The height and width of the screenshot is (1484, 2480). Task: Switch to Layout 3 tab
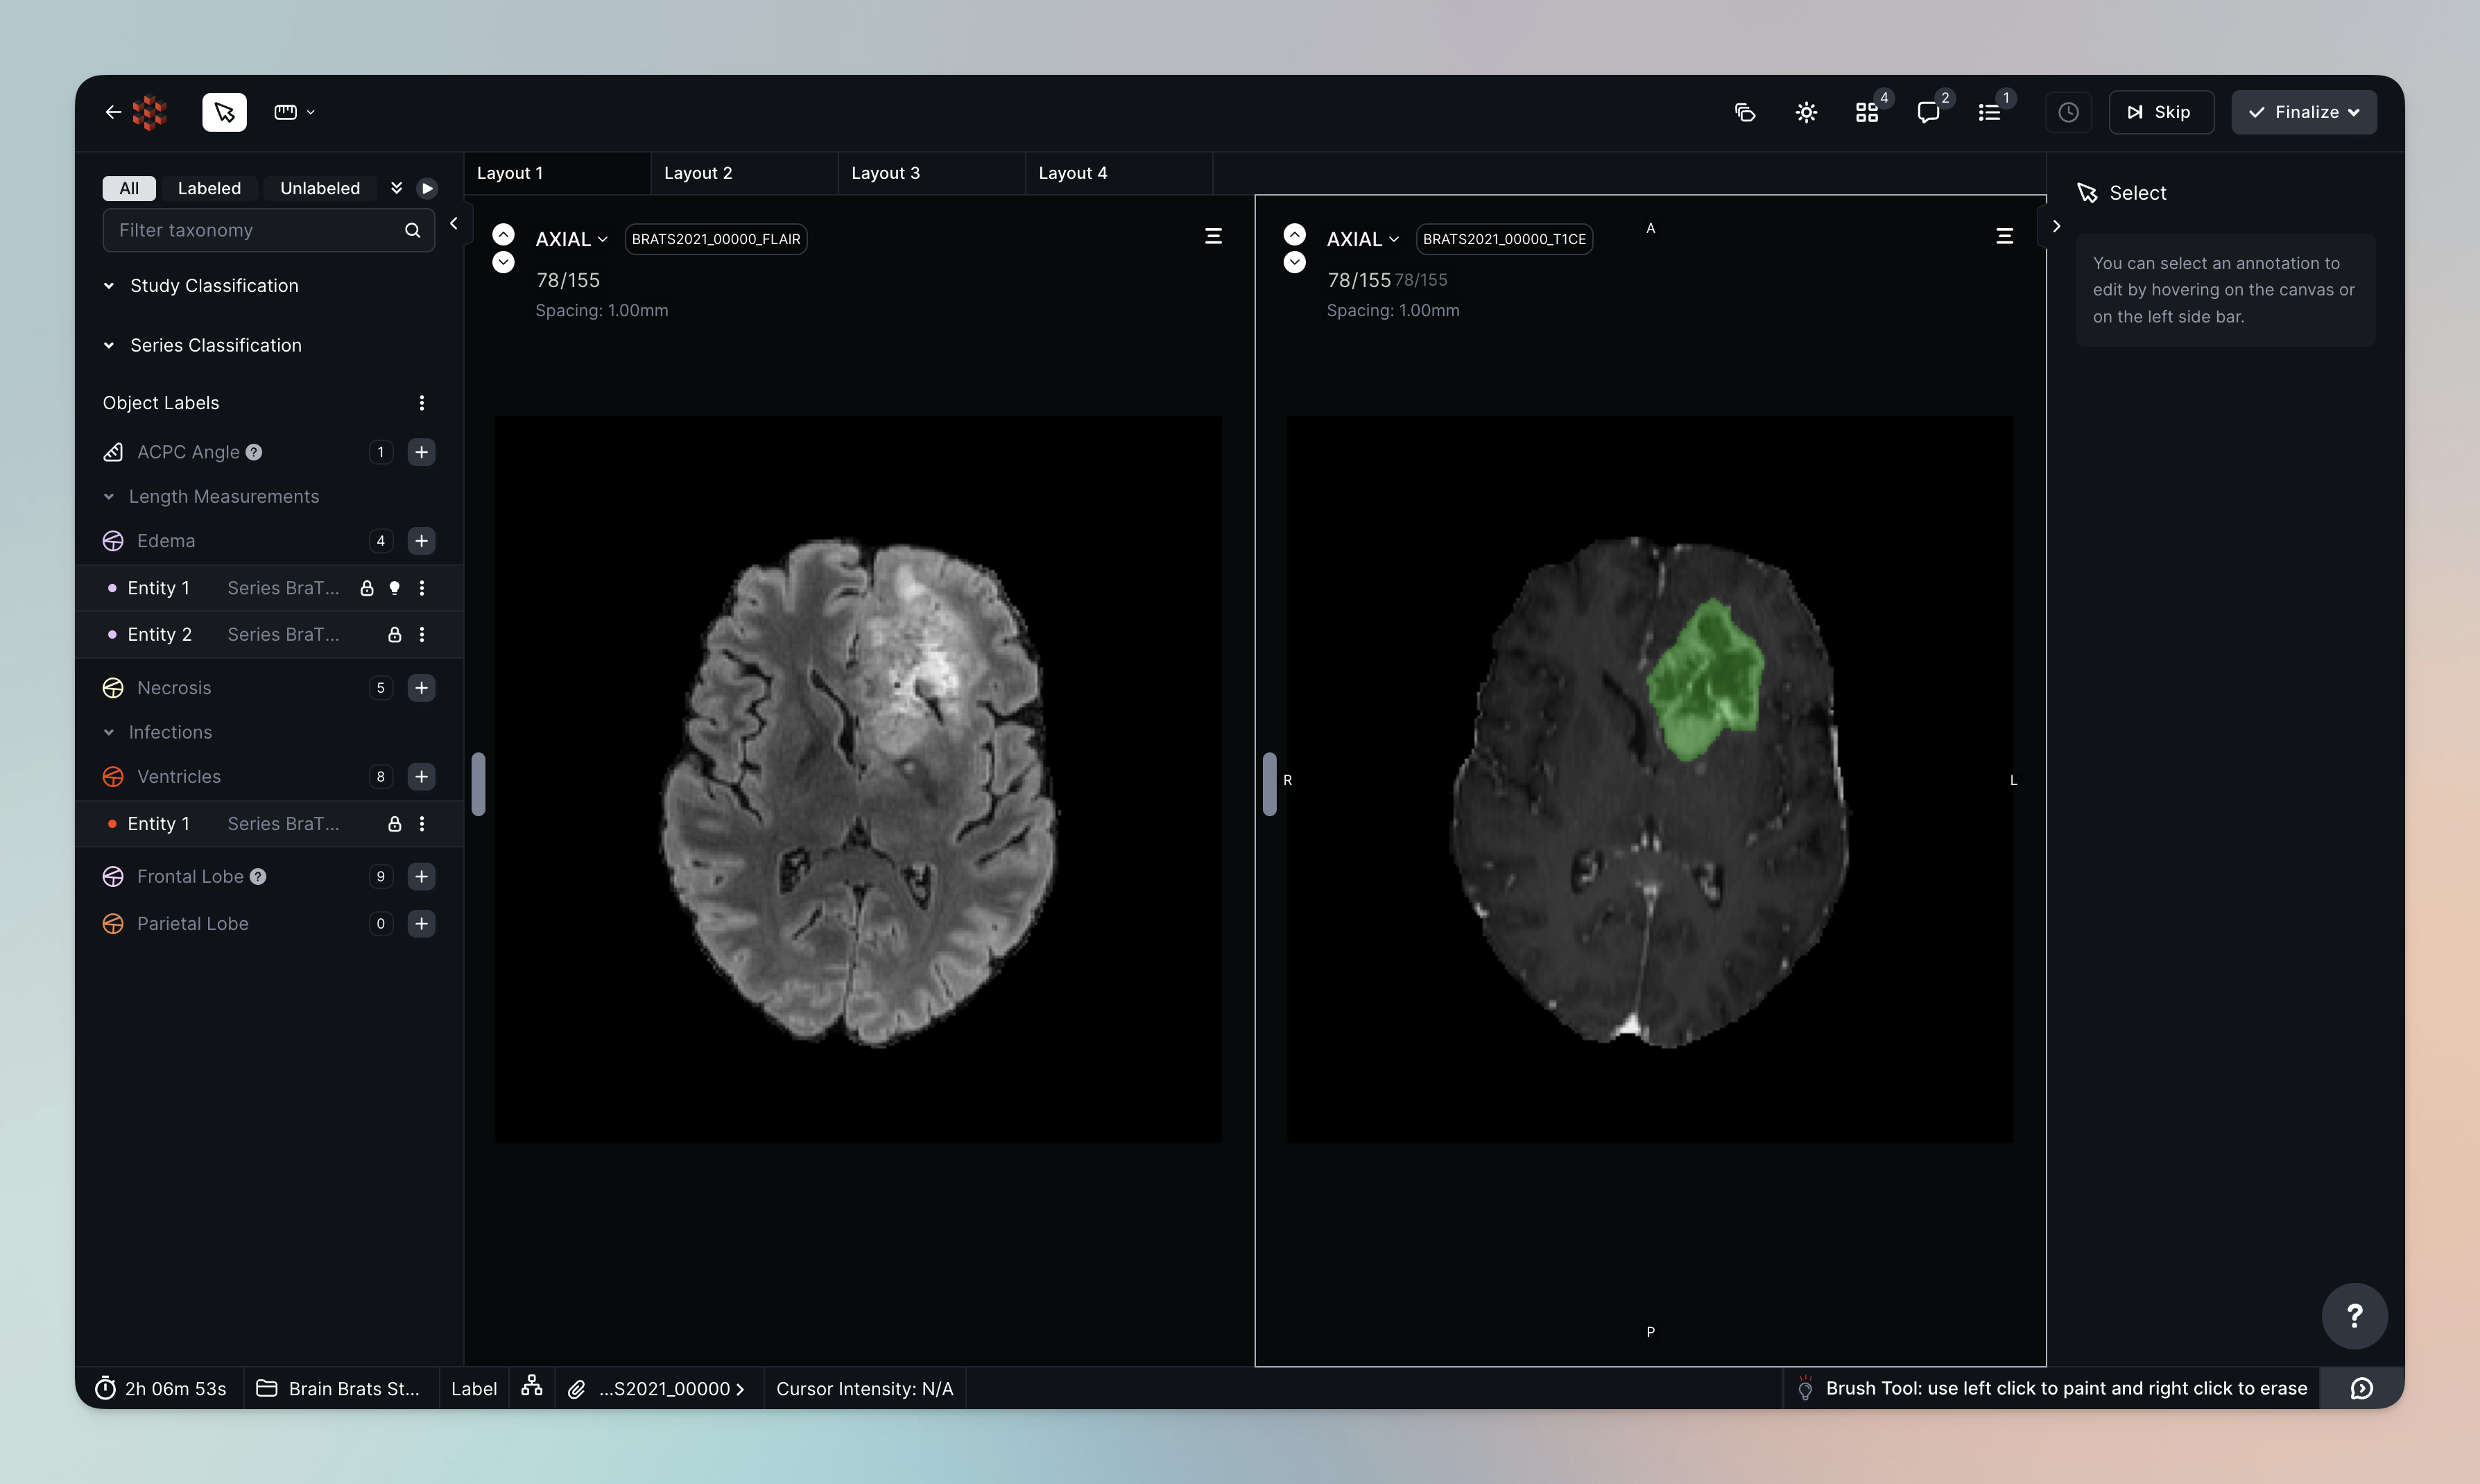(886, 173)
